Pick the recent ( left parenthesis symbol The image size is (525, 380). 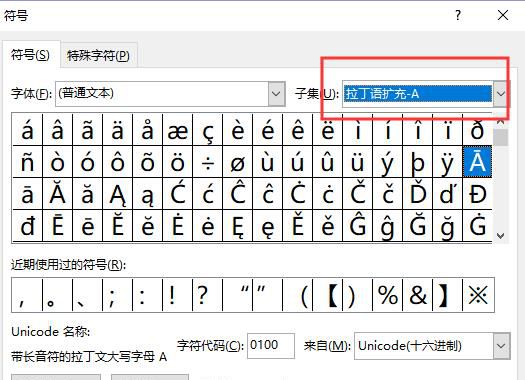(x=297, y=295)
